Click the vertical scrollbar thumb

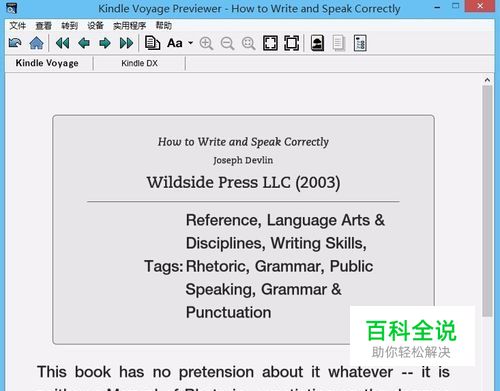pyautogui.click(x=487, y=201)
